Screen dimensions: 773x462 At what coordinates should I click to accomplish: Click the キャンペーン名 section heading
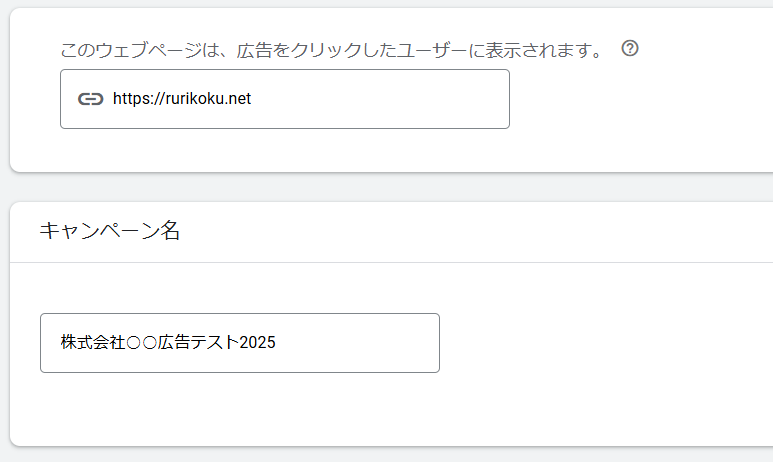(x=109, y=230)
